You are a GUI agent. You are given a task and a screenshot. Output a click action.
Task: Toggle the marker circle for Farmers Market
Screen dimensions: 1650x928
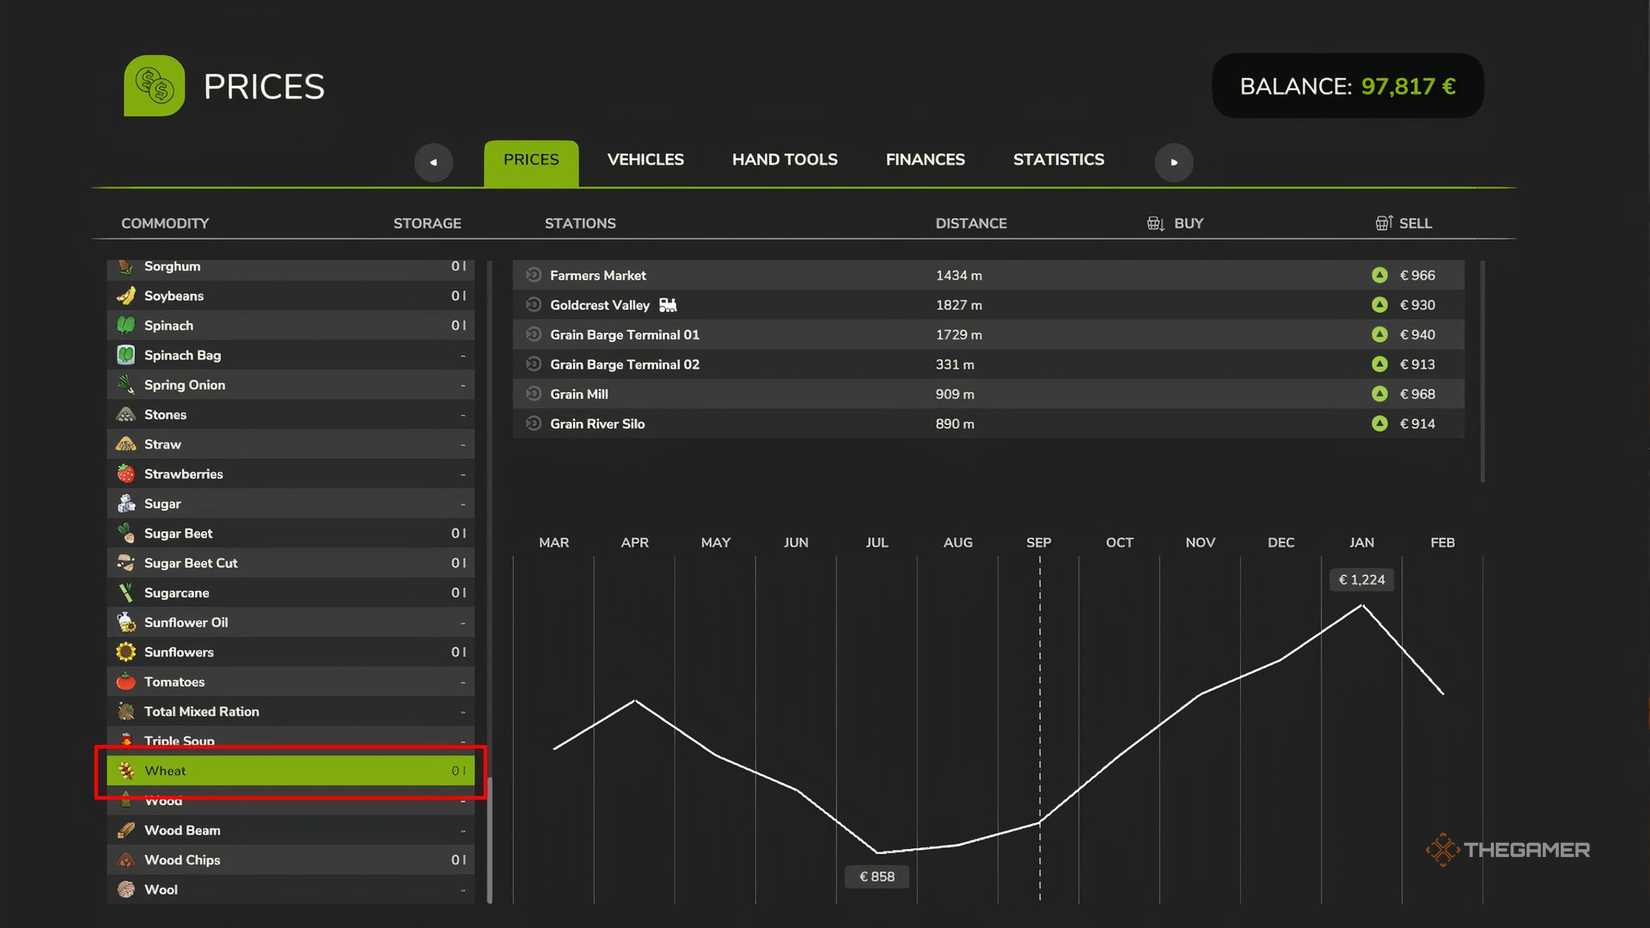pyautogui.click(x=534, y=275)
